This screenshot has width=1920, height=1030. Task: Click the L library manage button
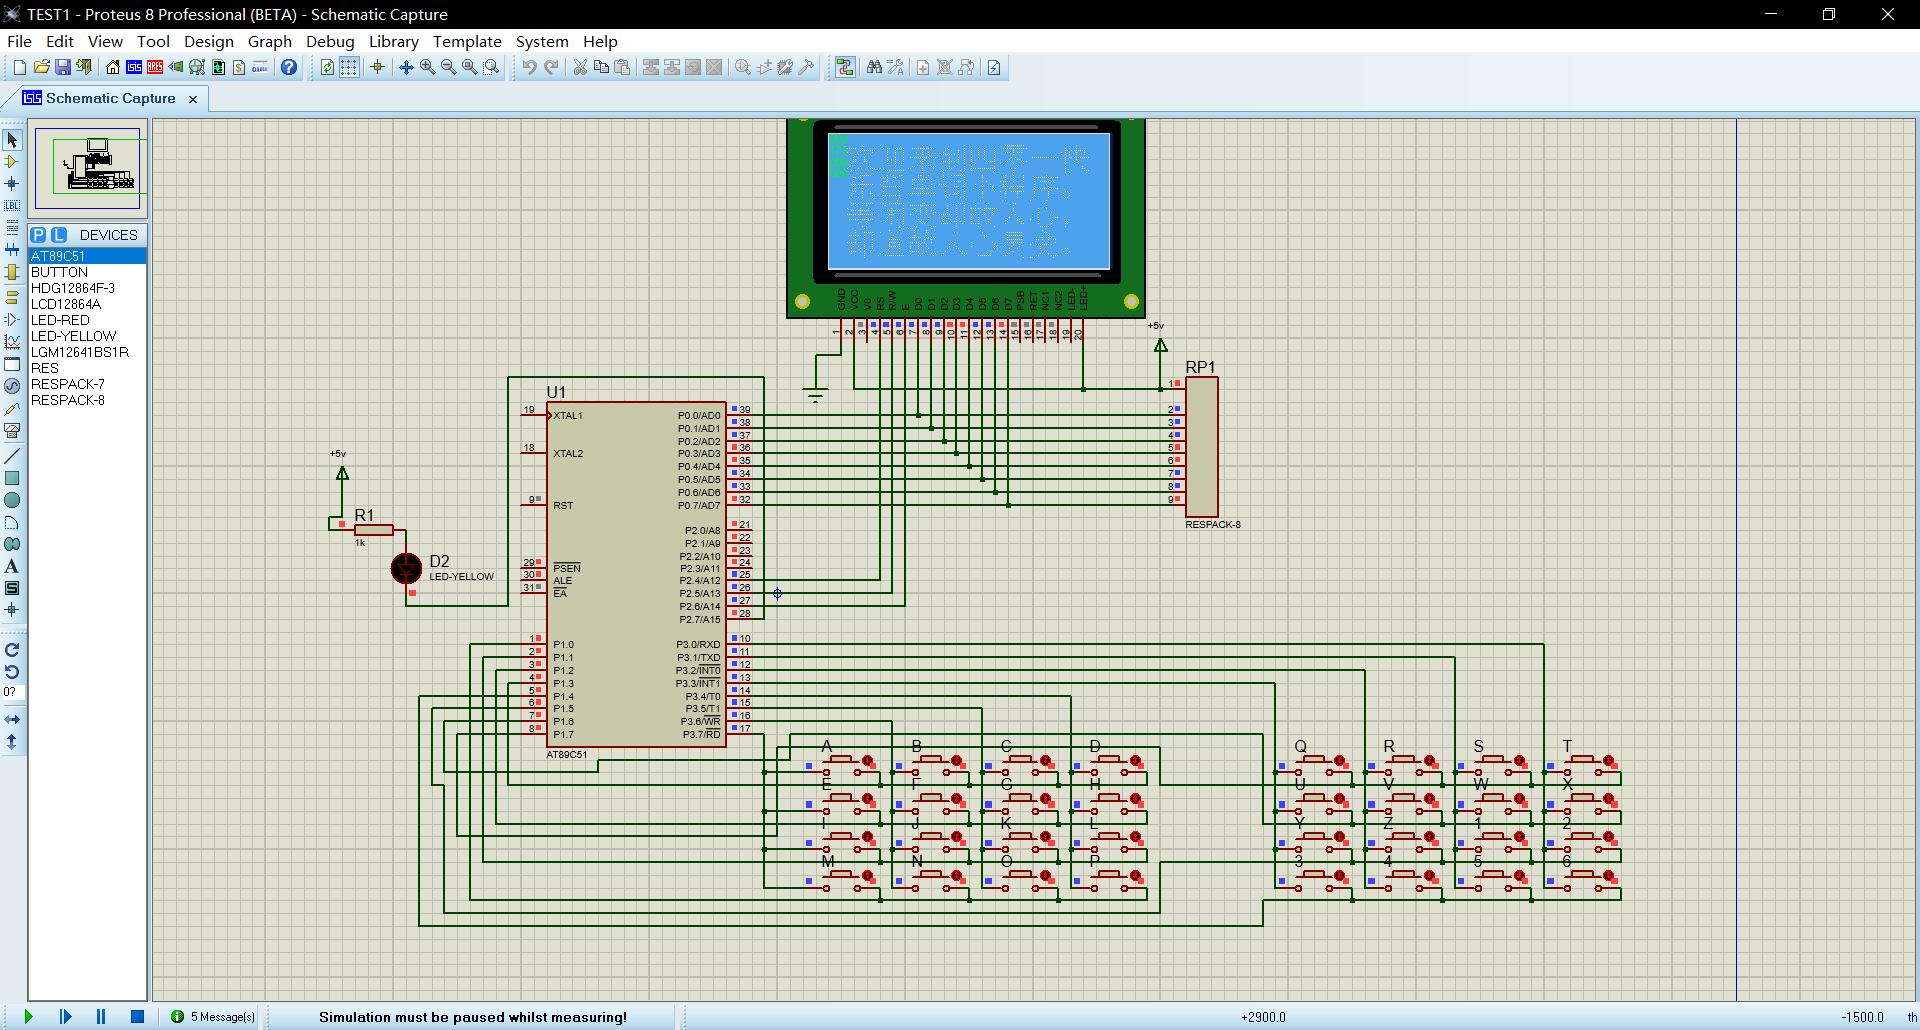pyautogui.click(x=59, y=235)
